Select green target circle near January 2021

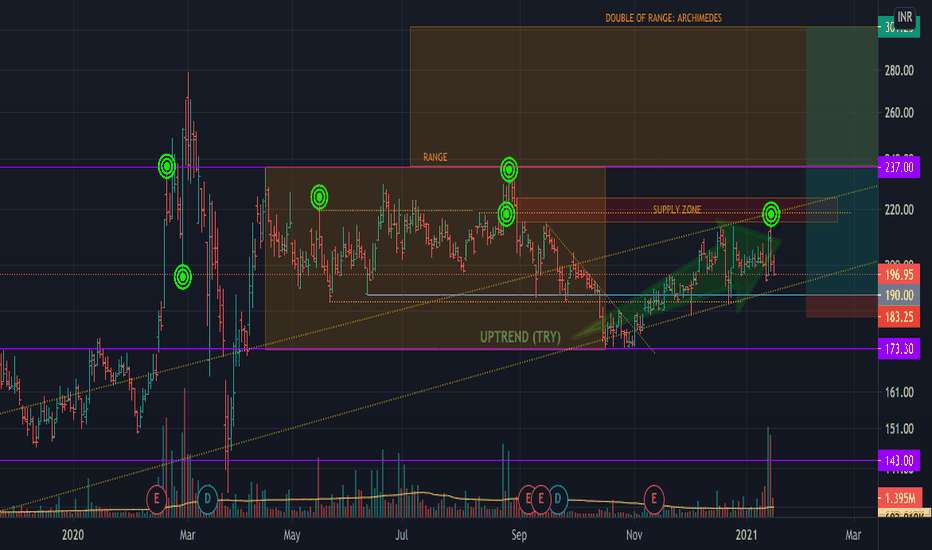click(x=771, y=214)
